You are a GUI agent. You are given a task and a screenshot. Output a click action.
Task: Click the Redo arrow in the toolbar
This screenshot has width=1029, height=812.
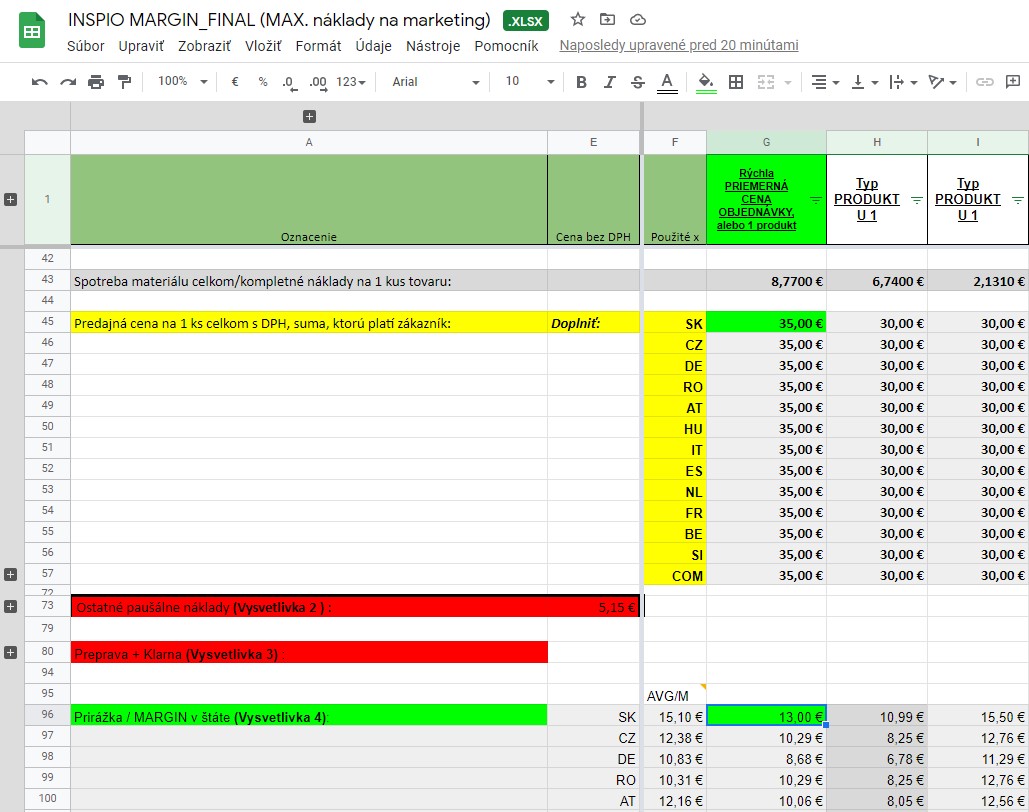[68, 82]
